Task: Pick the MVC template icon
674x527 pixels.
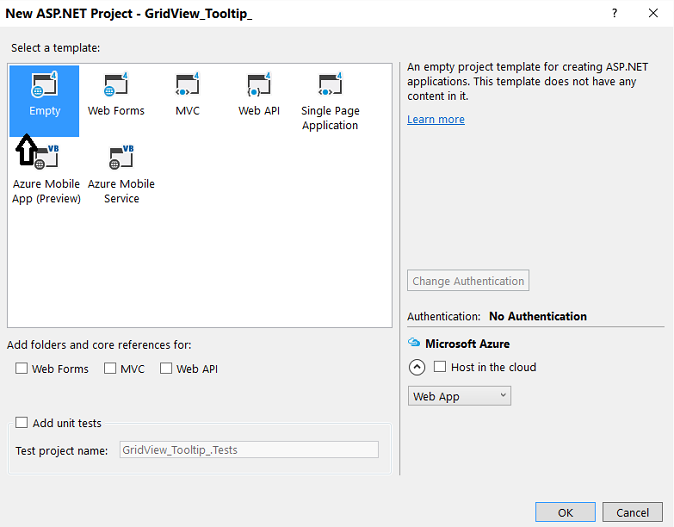Action: coord(187,85)
